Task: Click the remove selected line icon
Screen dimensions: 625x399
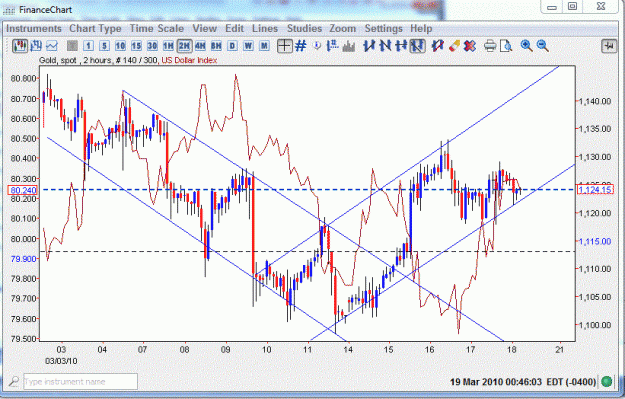Action: click(x=438, y=46)
